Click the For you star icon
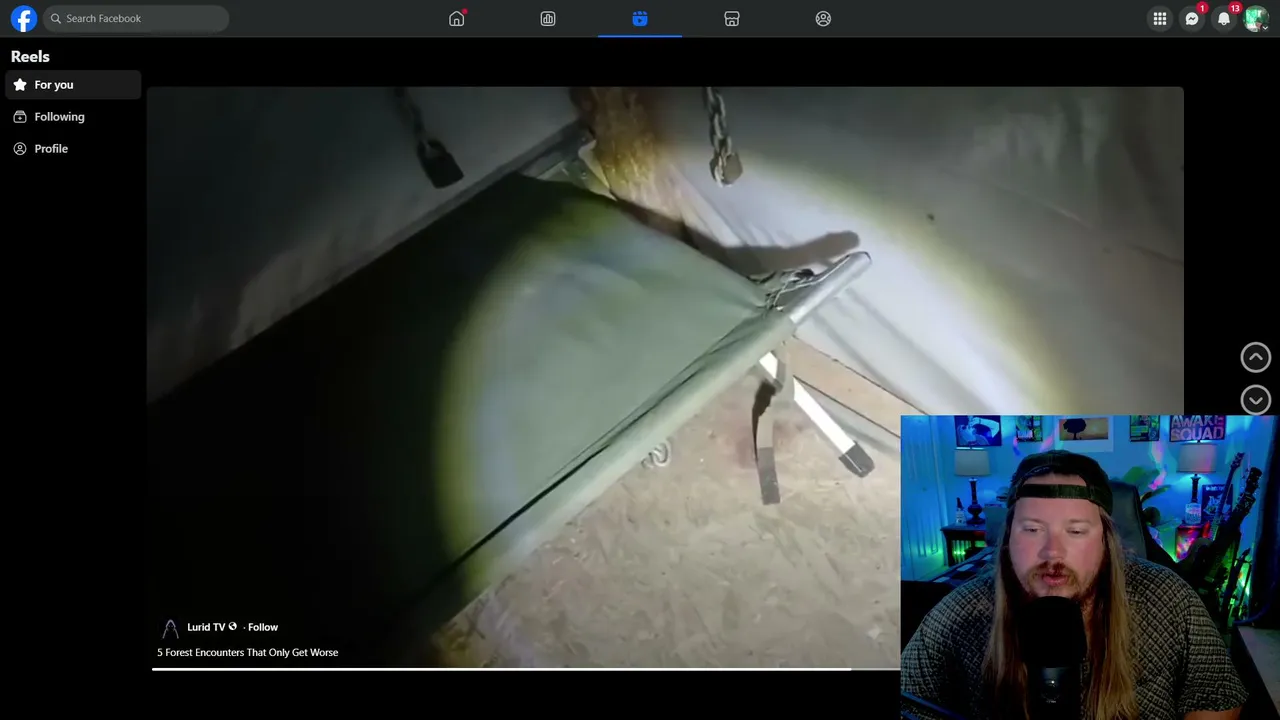This screenshot has height=720, width=1280. (x=20, y=85)
